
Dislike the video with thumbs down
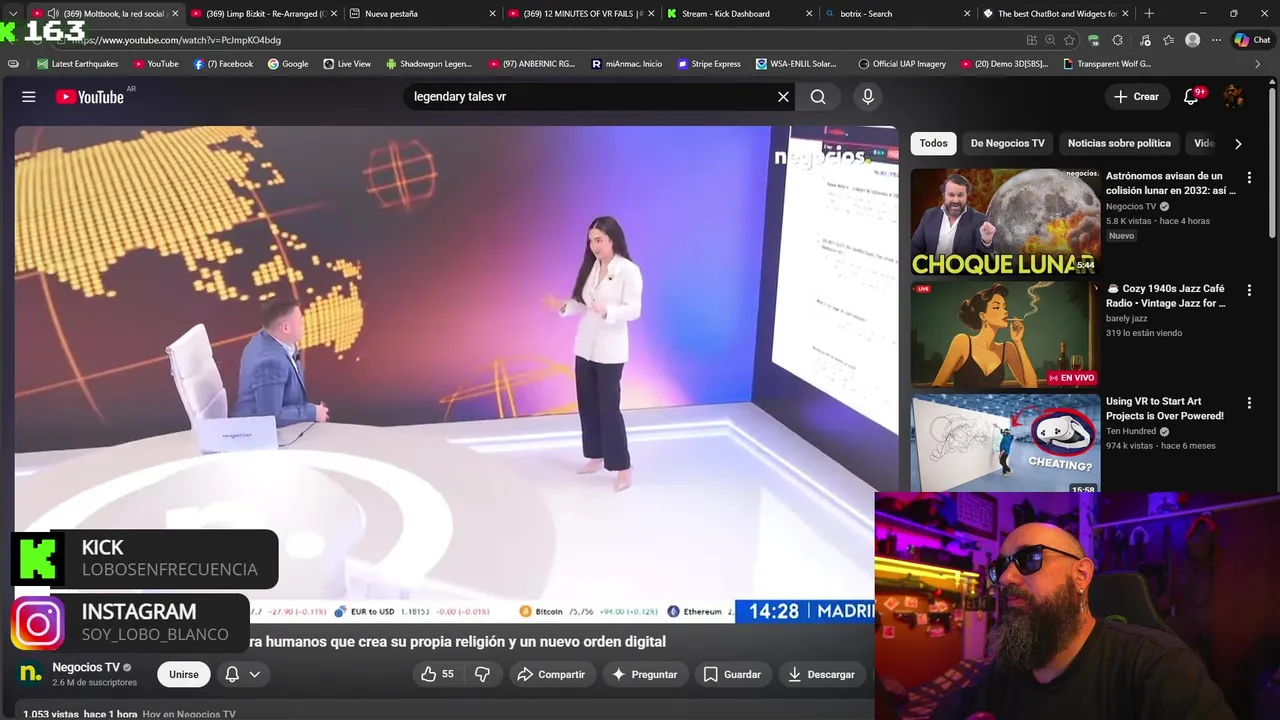482,674
